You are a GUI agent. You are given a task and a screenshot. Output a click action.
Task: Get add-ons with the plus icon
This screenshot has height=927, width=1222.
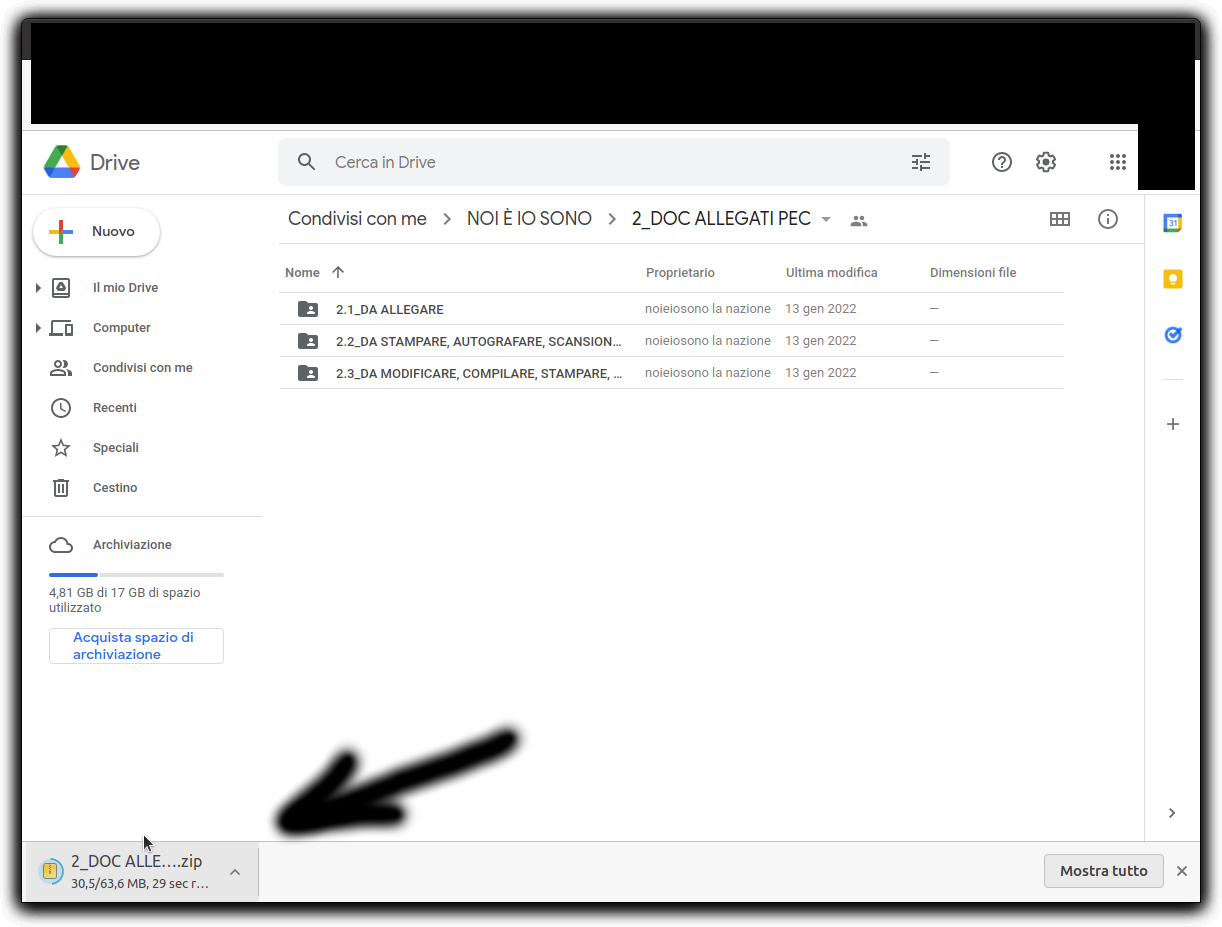point(1173,424)
